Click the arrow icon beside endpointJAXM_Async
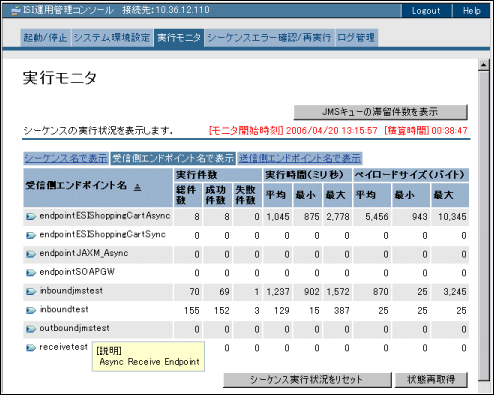The image size is (494, 395). pyautogui.click(x=31, y=254)
